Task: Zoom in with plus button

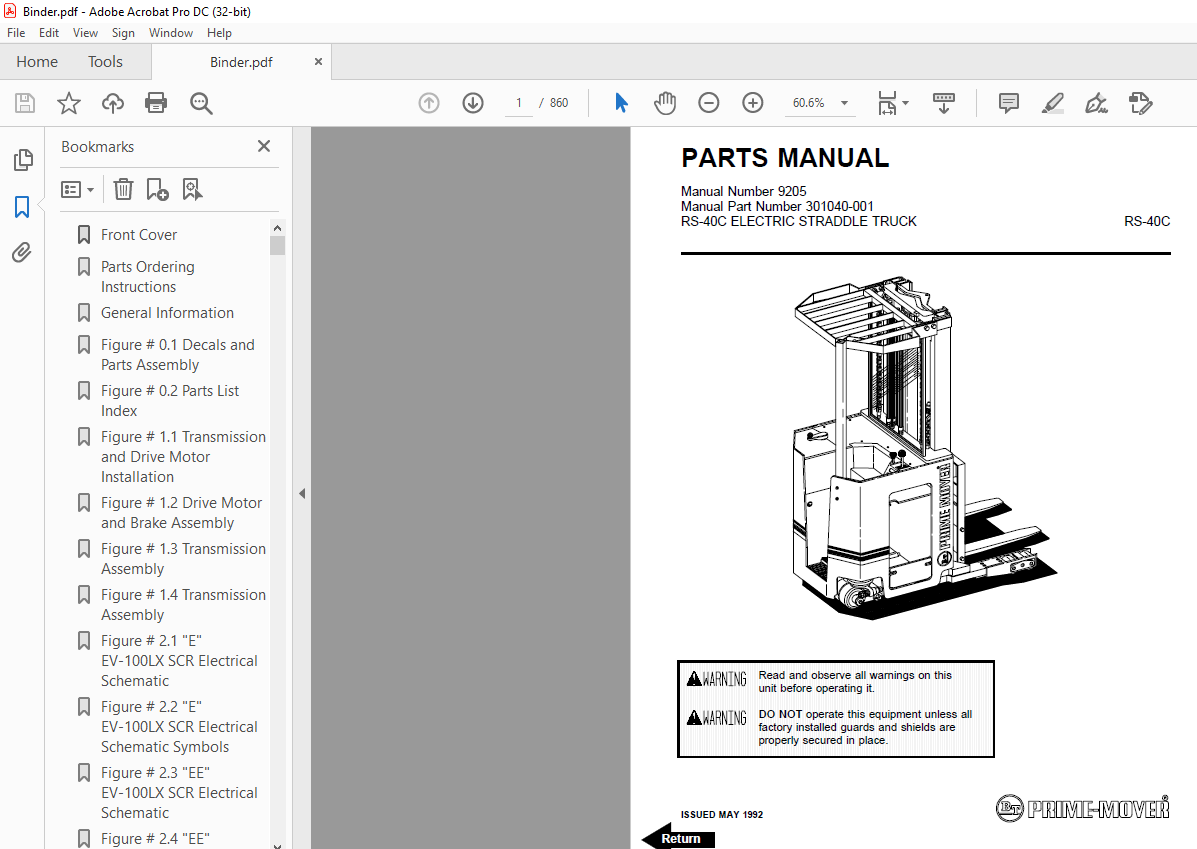Action: (x=753, y=102)
